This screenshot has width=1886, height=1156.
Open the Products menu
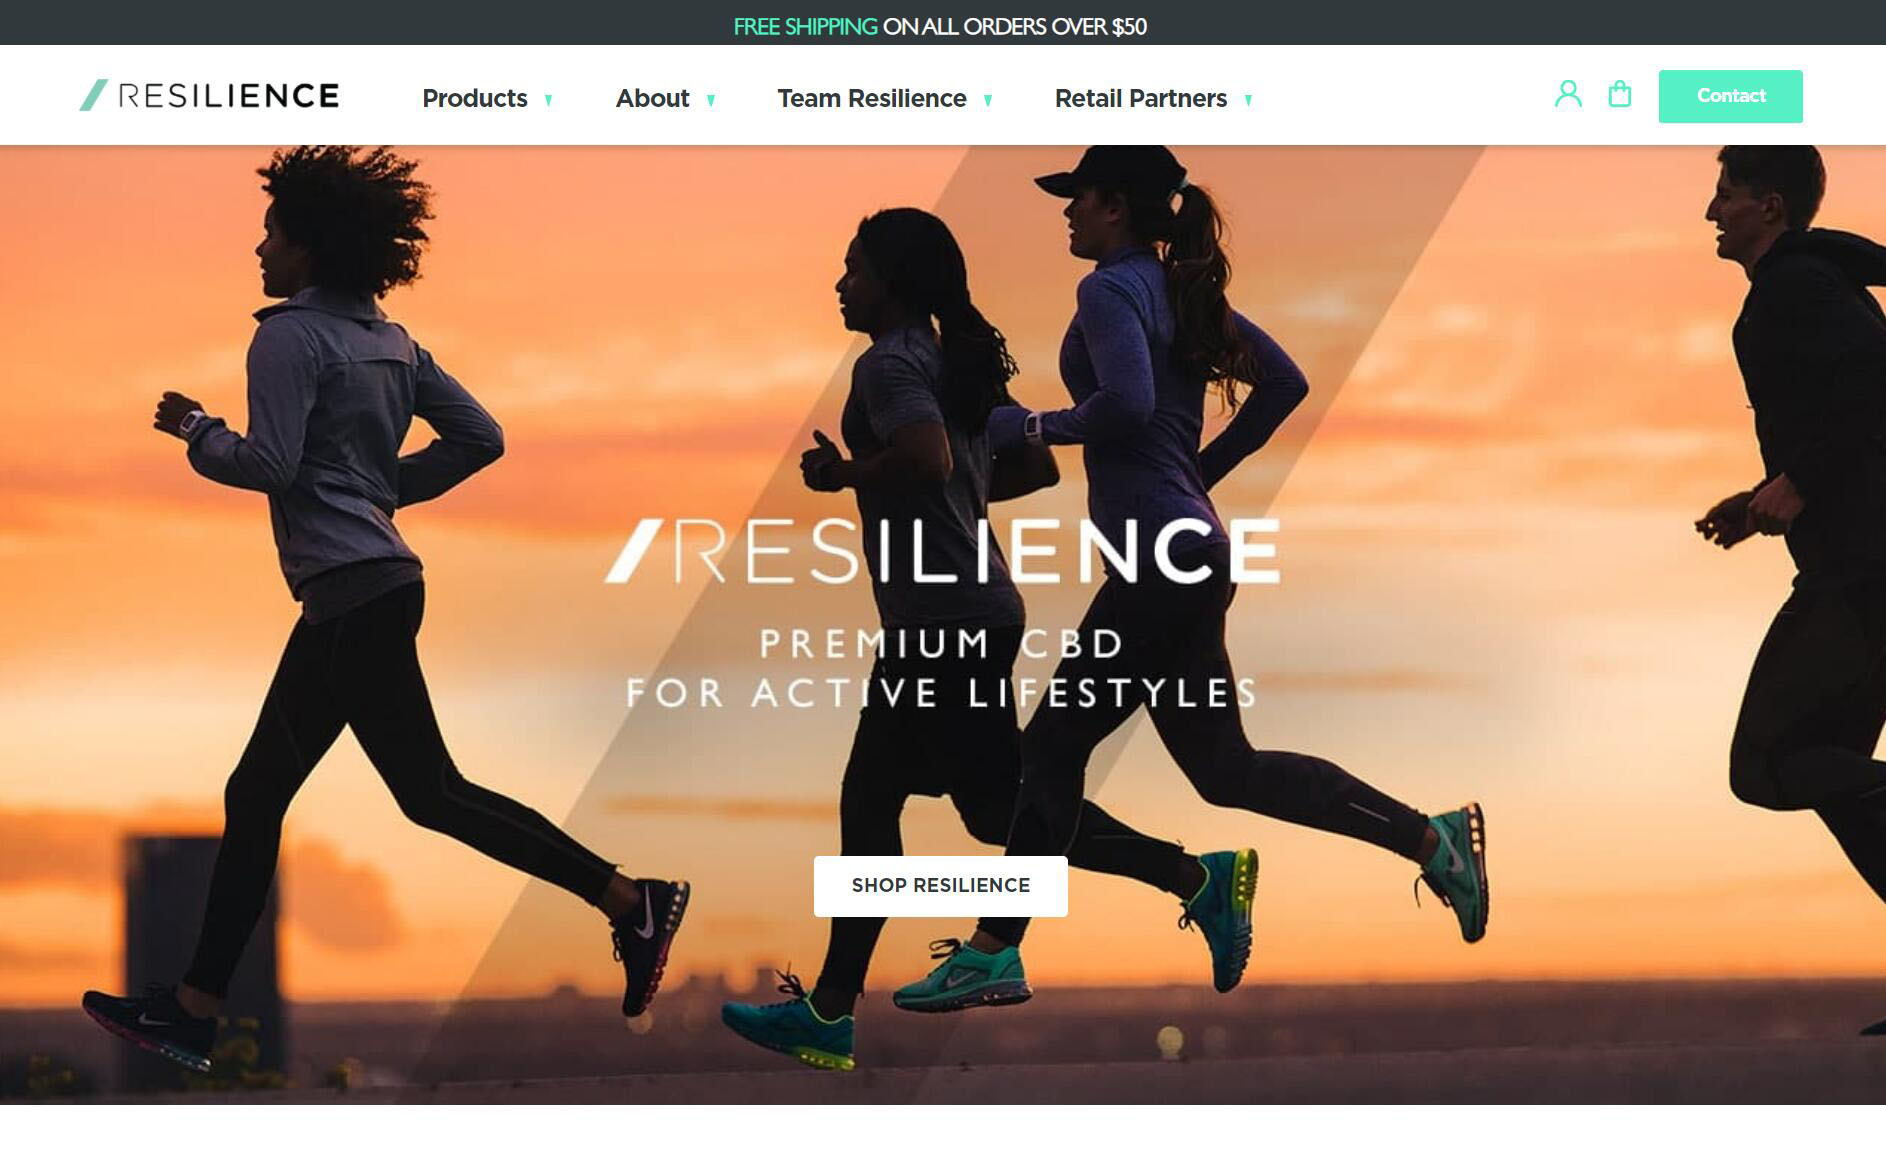[475, 98]
